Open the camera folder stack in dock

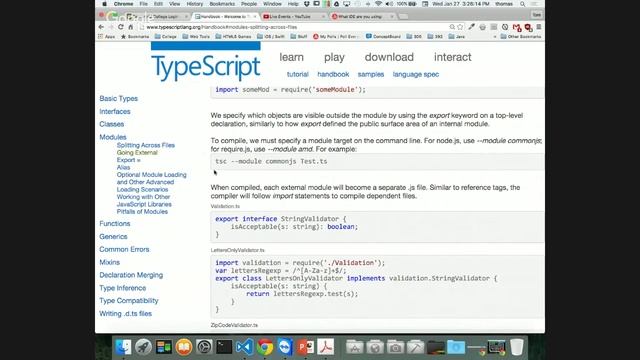click(x=395, y=347)
